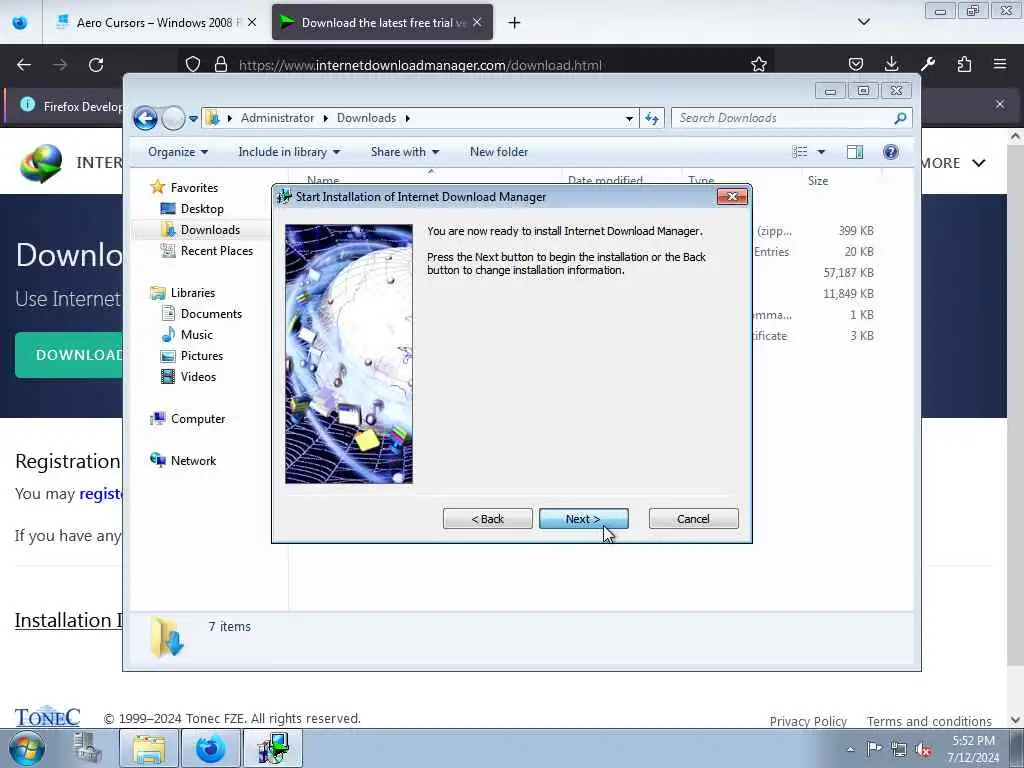The height and width of the screenshot is (768, 1024).
Task: Change the Explorer view icon
Action: click(800, 152)
